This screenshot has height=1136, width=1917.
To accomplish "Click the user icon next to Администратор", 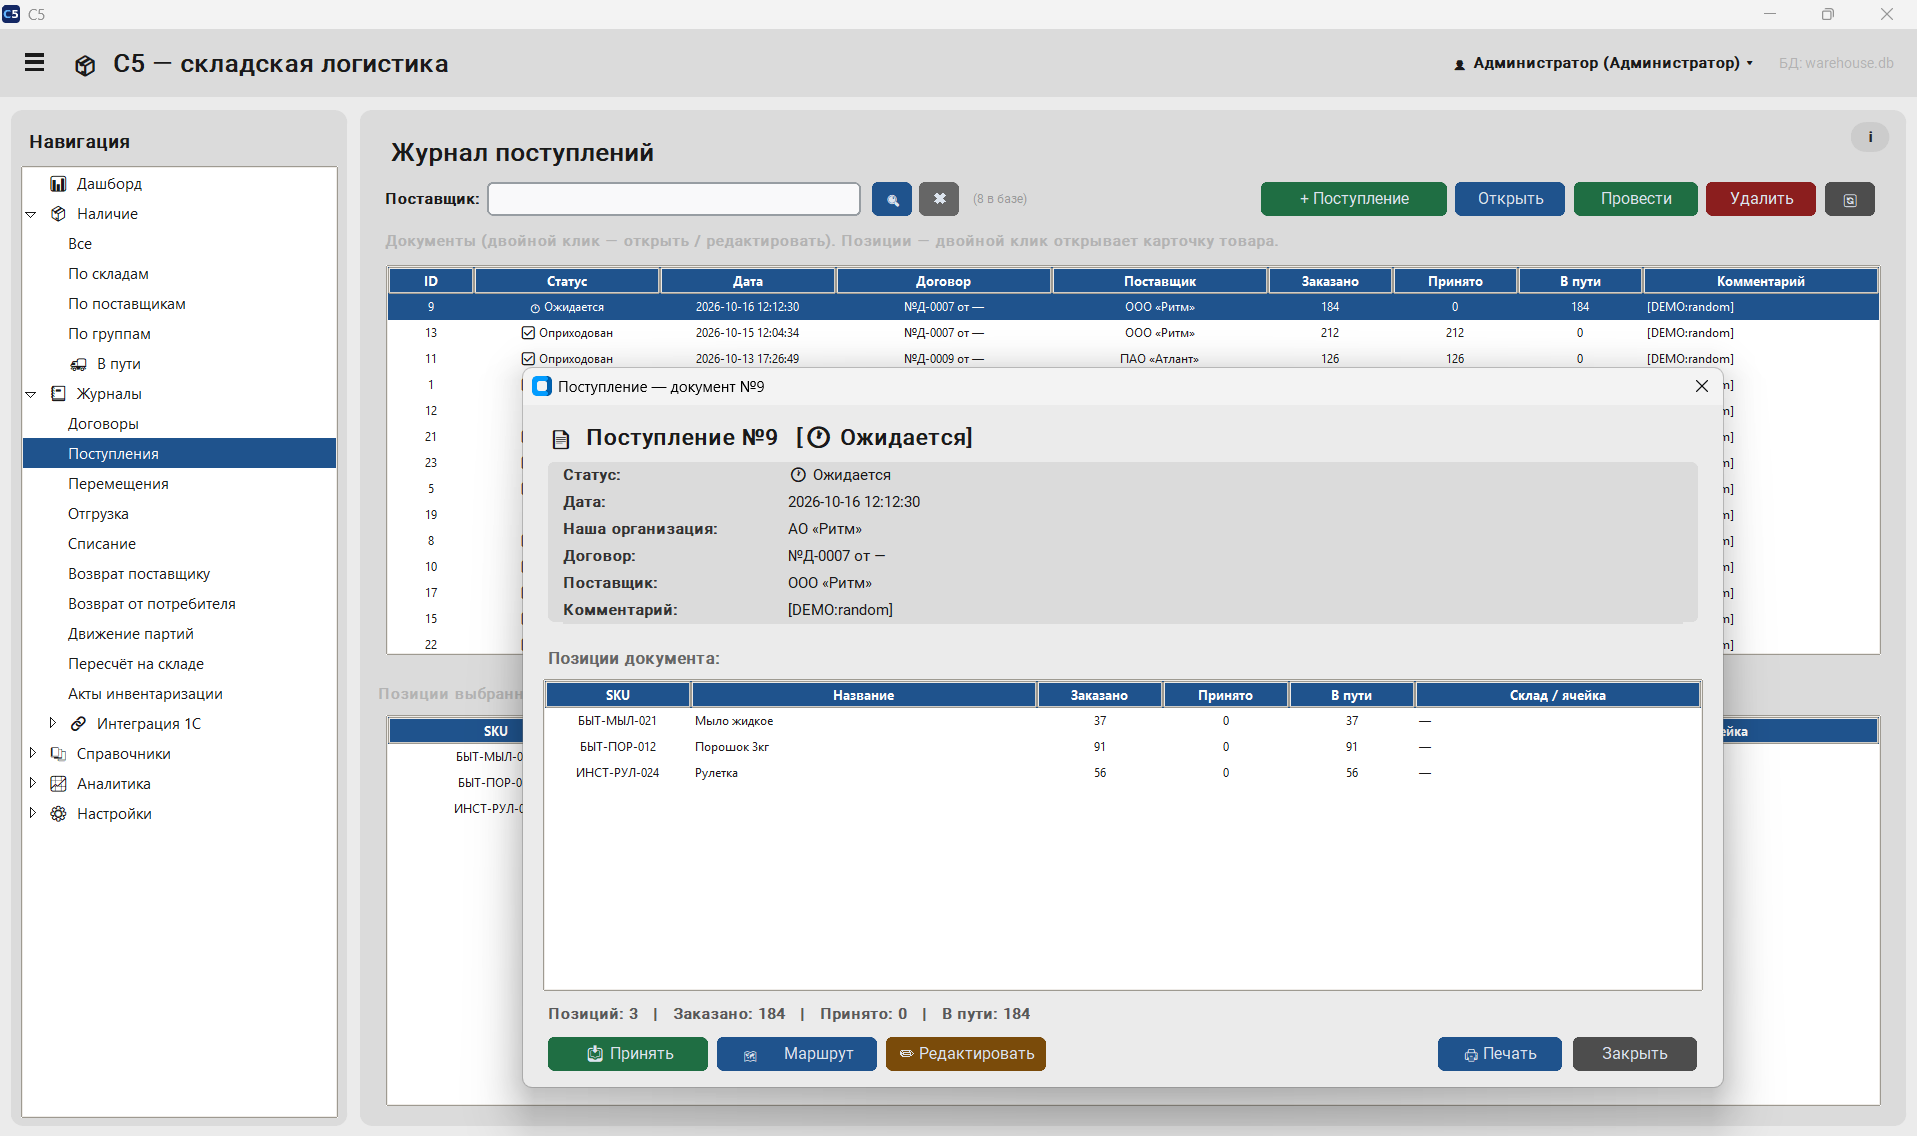I will (1459, 64).
